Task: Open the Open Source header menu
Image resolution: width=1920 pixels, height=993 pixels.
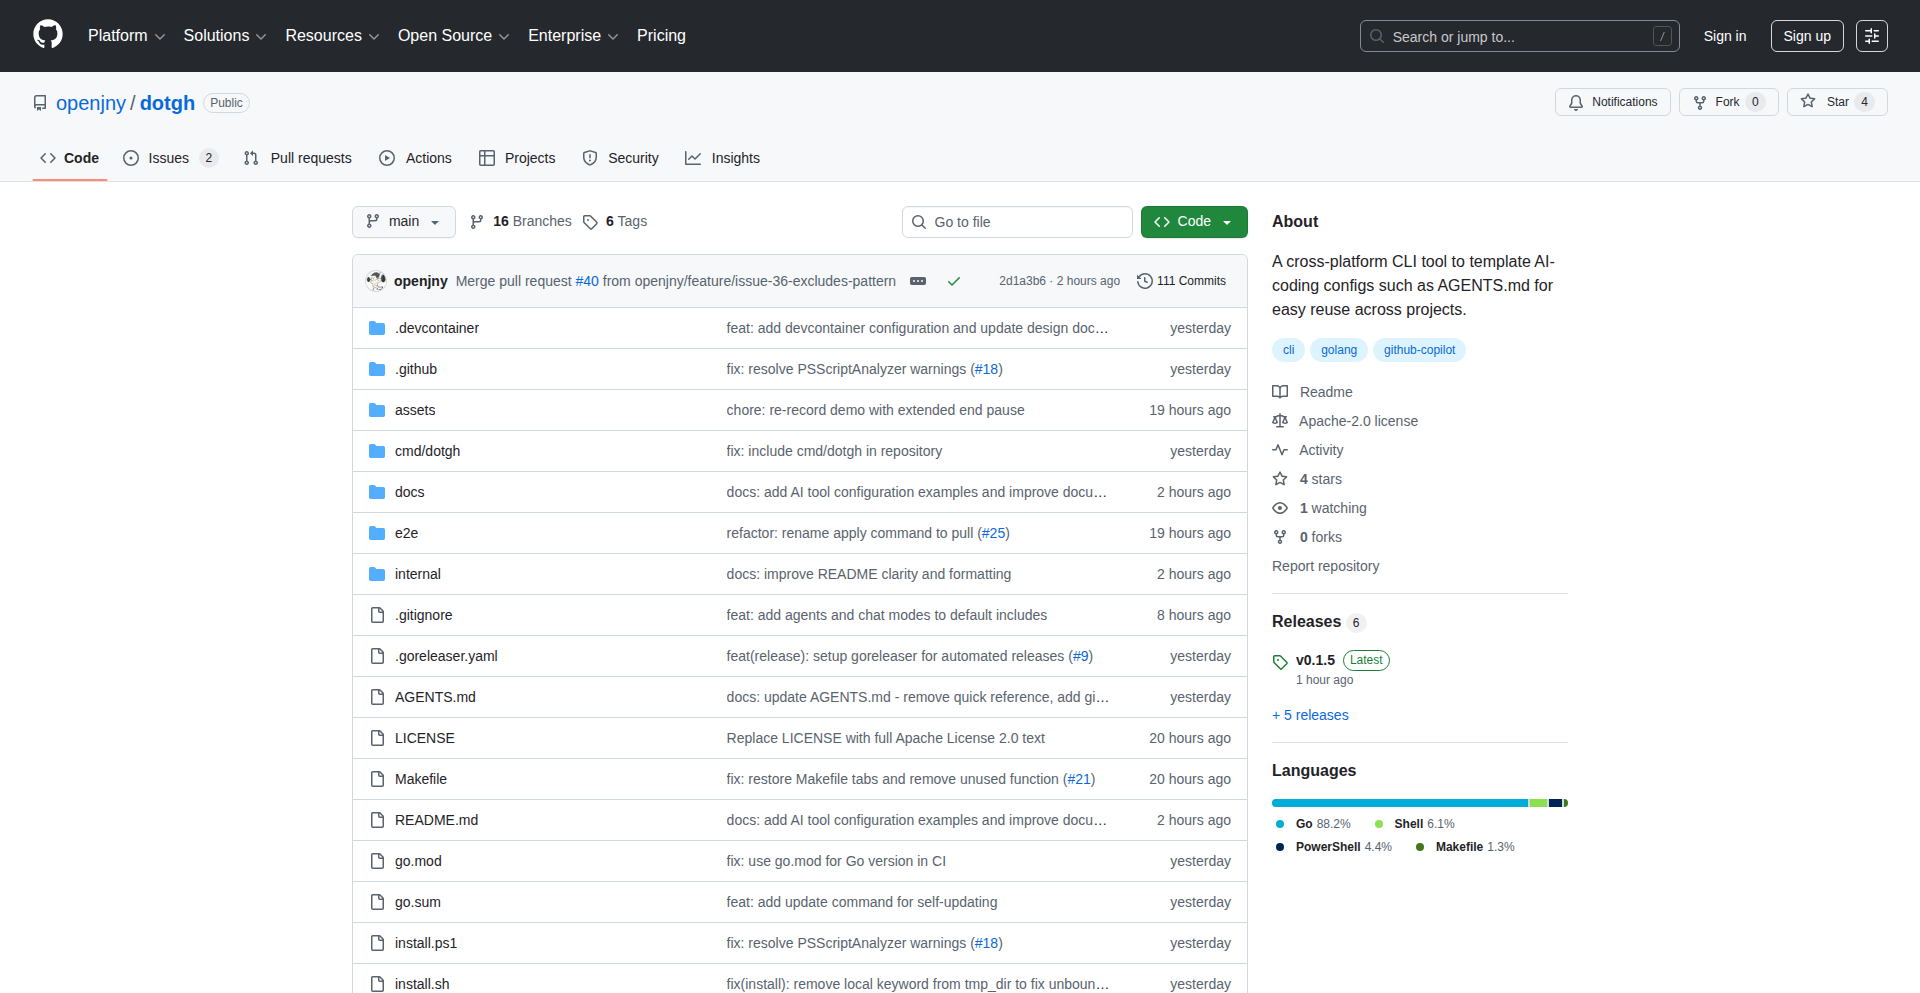Action: click(453, 36)
